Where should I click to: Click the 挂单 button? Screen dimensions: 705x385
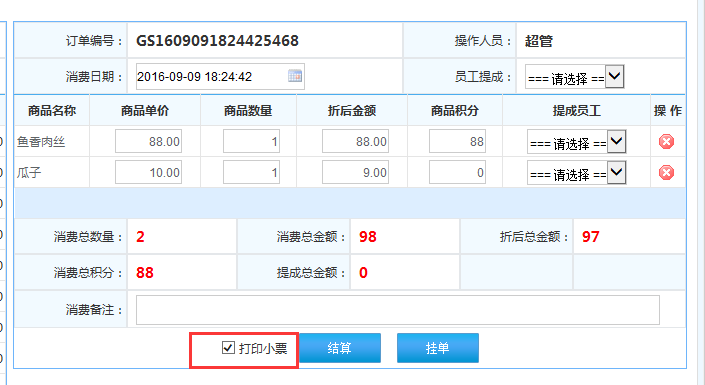click(437, 348)
